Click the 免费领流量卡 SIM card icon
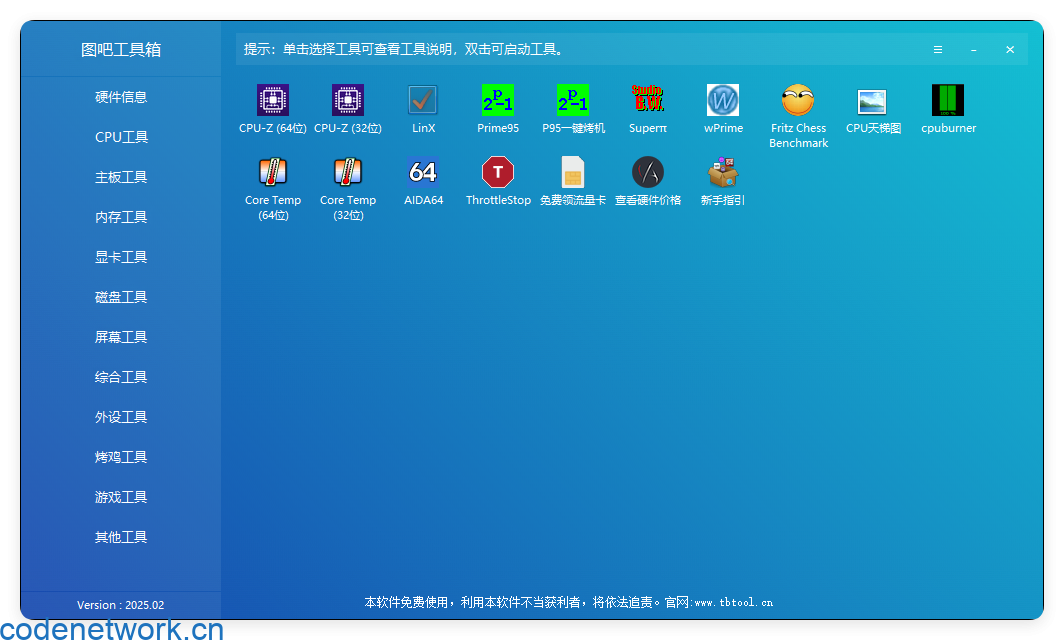 [573, 172]
